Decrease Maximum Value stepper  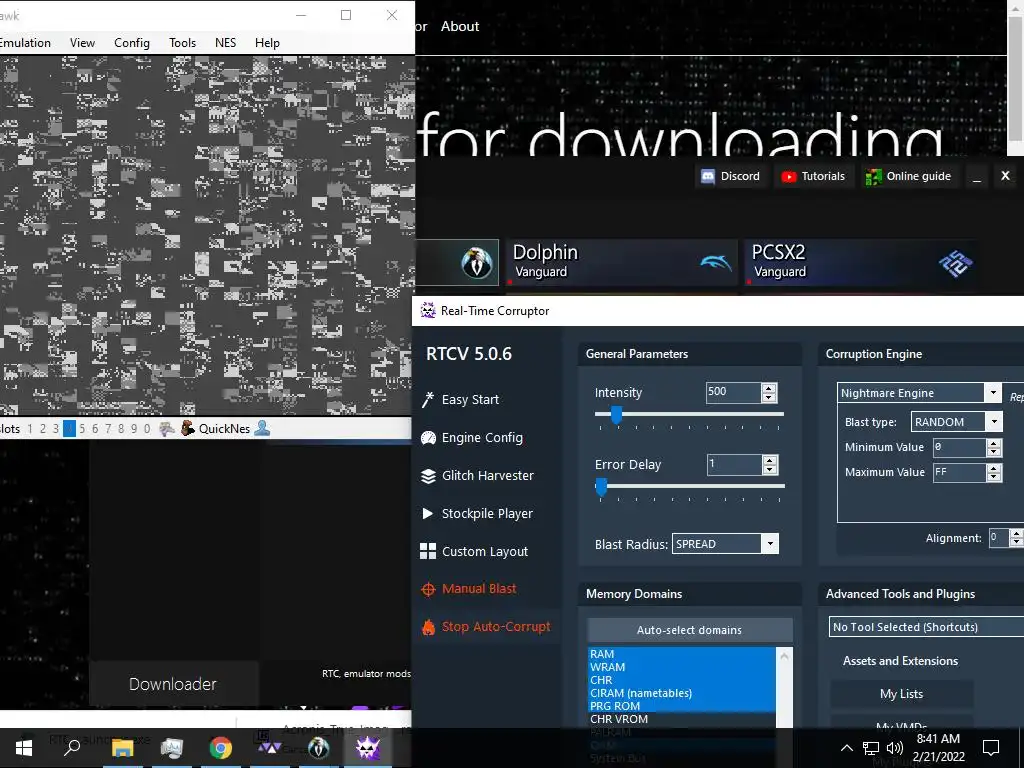993,477
